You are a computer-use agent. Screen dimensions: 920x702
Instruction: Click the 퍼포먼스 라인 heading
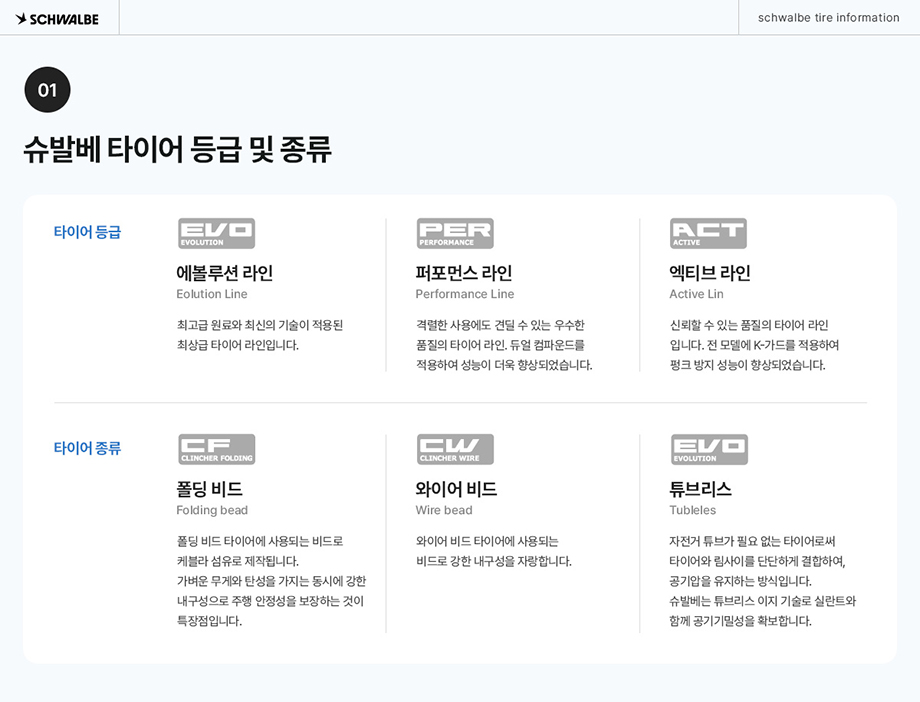point(464,273)
